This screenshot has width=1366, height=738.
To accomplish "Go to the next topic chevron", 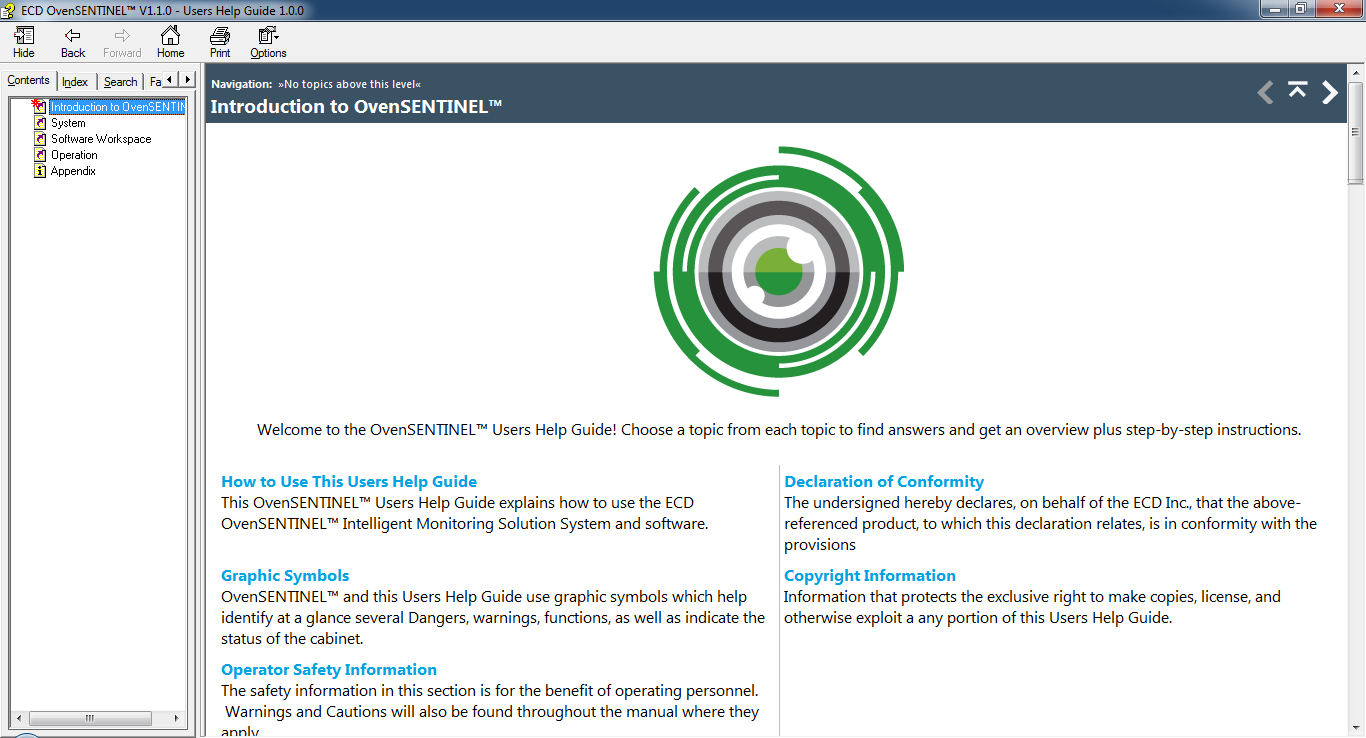I will [1330, 92].
